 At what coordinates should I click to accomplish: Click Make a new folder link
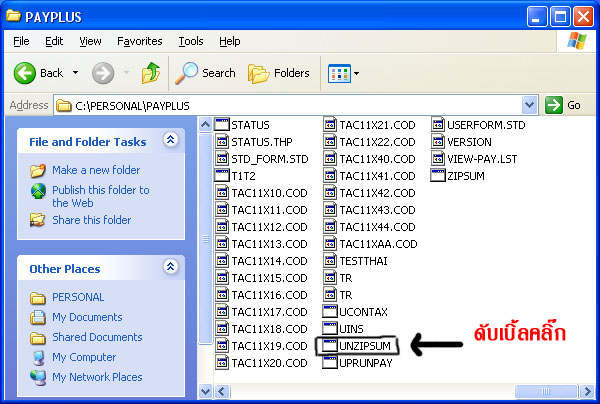coord(96,170)
